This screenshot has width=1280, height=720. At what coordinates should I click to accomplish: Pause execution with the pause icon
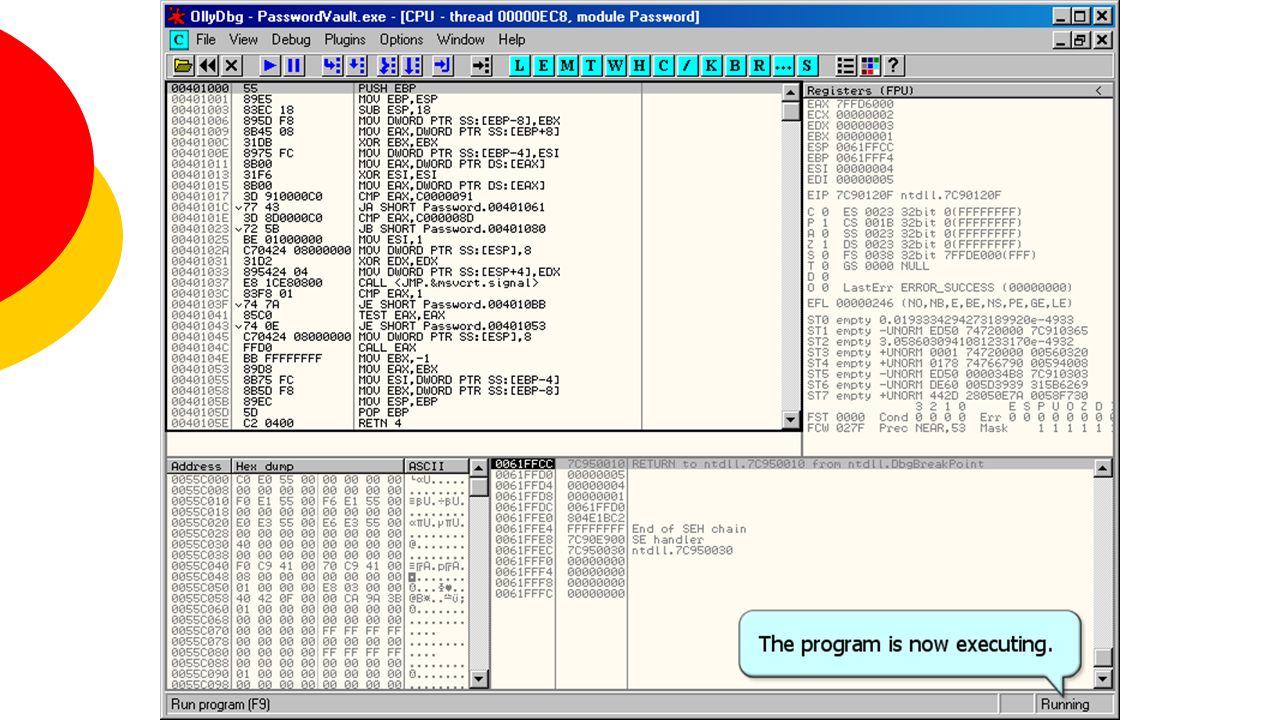tap(294, 66)
